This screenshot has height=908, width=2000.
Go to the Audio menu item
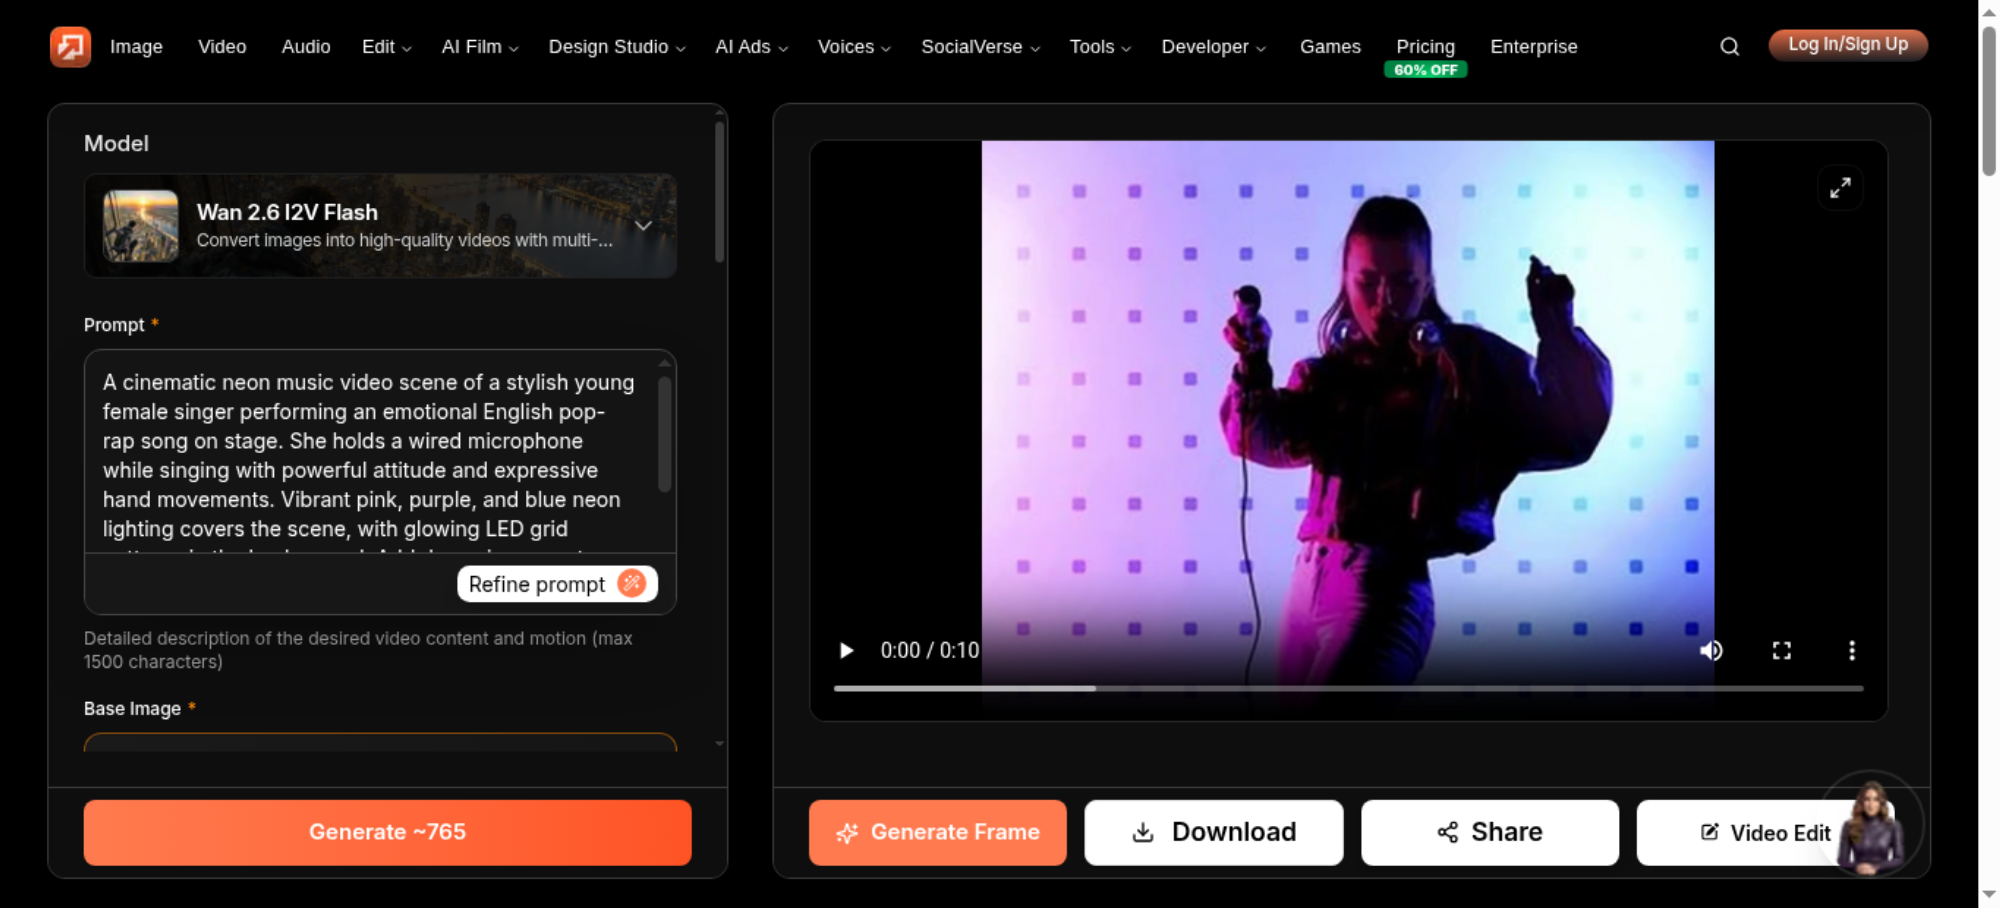point(306,47)
